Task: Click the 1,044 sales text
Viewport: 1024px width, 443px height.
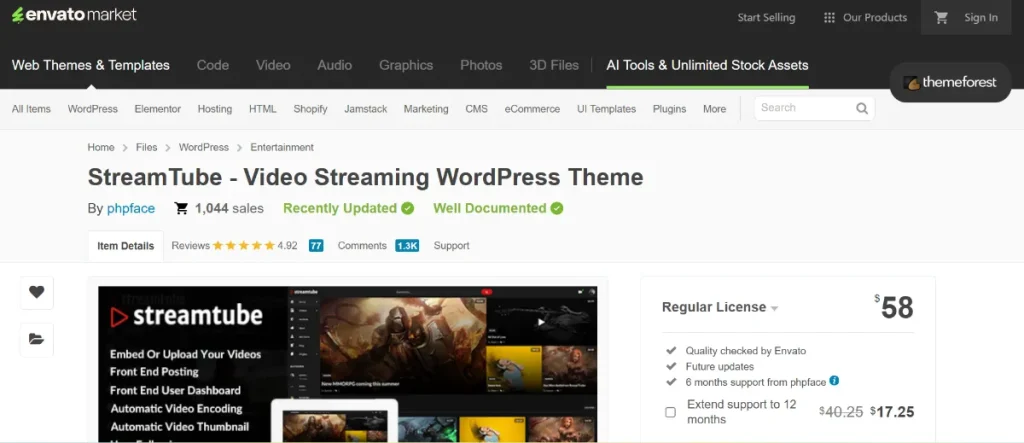Action: point(229,208)
